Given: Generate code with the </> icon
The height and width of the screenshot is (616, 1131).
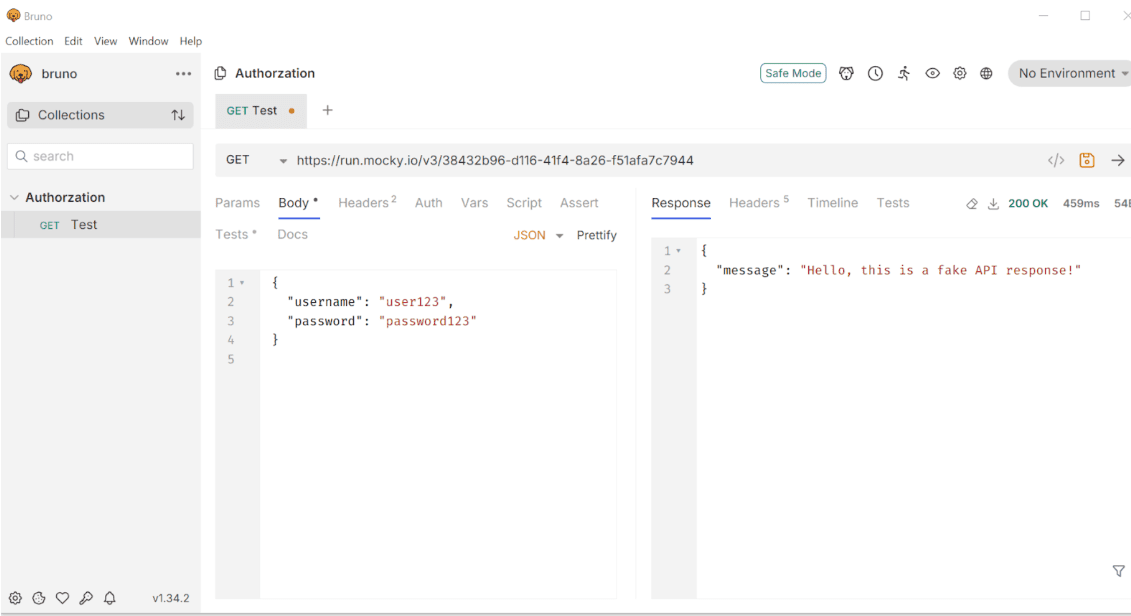Looking at the screenshot, I should click(x=1056, y=160).
